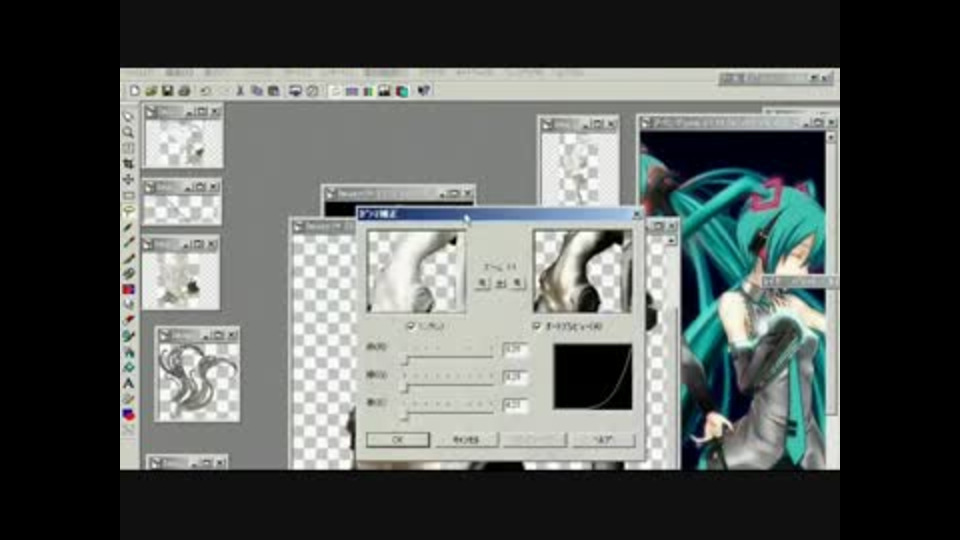Click the after preview image in dialog
The height and width of the screenshot is (540, 960).
[582, 272]
